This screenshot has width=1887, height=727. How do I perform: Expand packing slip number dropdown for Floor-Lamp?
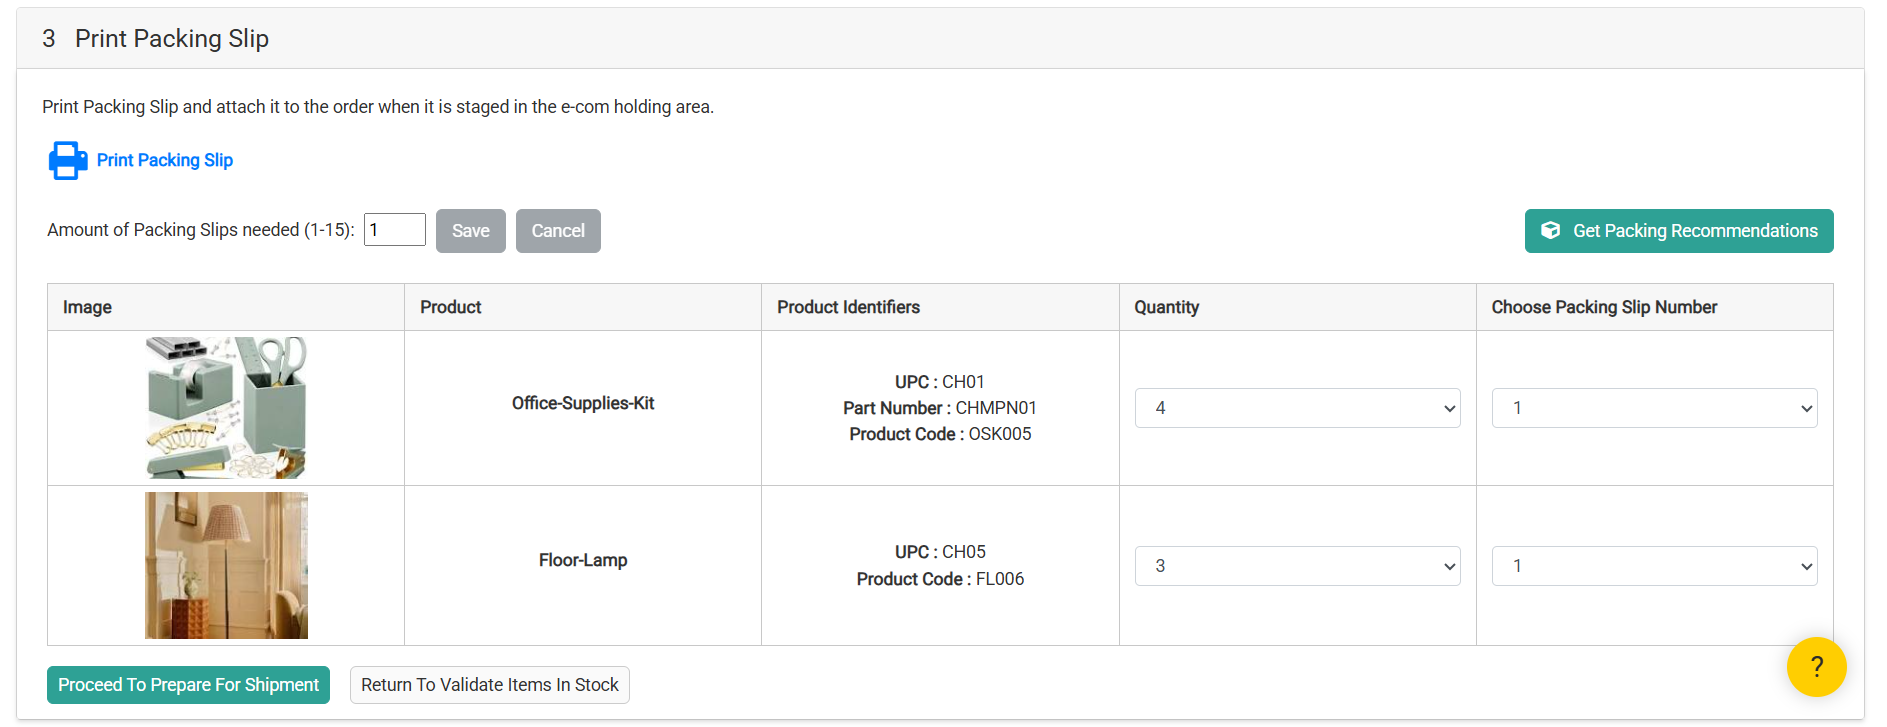1654,566
